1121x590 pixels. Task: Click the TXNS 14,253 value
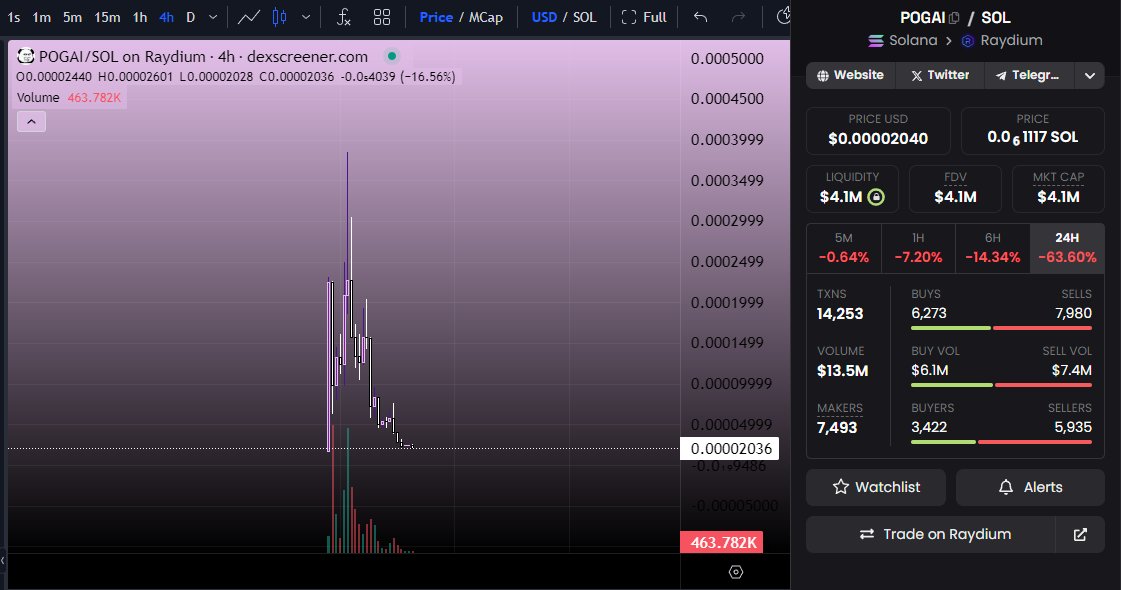840,313
